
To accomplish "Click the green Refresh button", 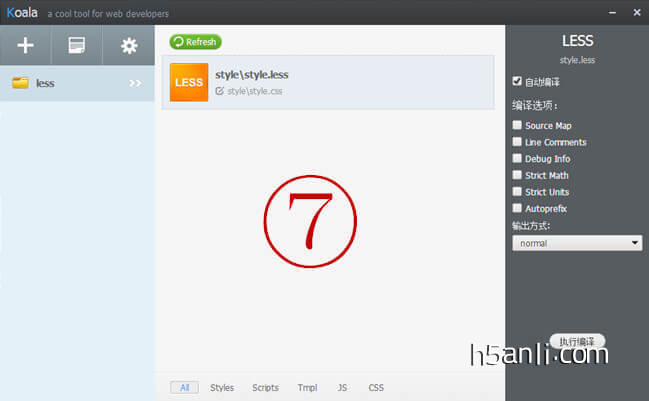I will (195, 42).
